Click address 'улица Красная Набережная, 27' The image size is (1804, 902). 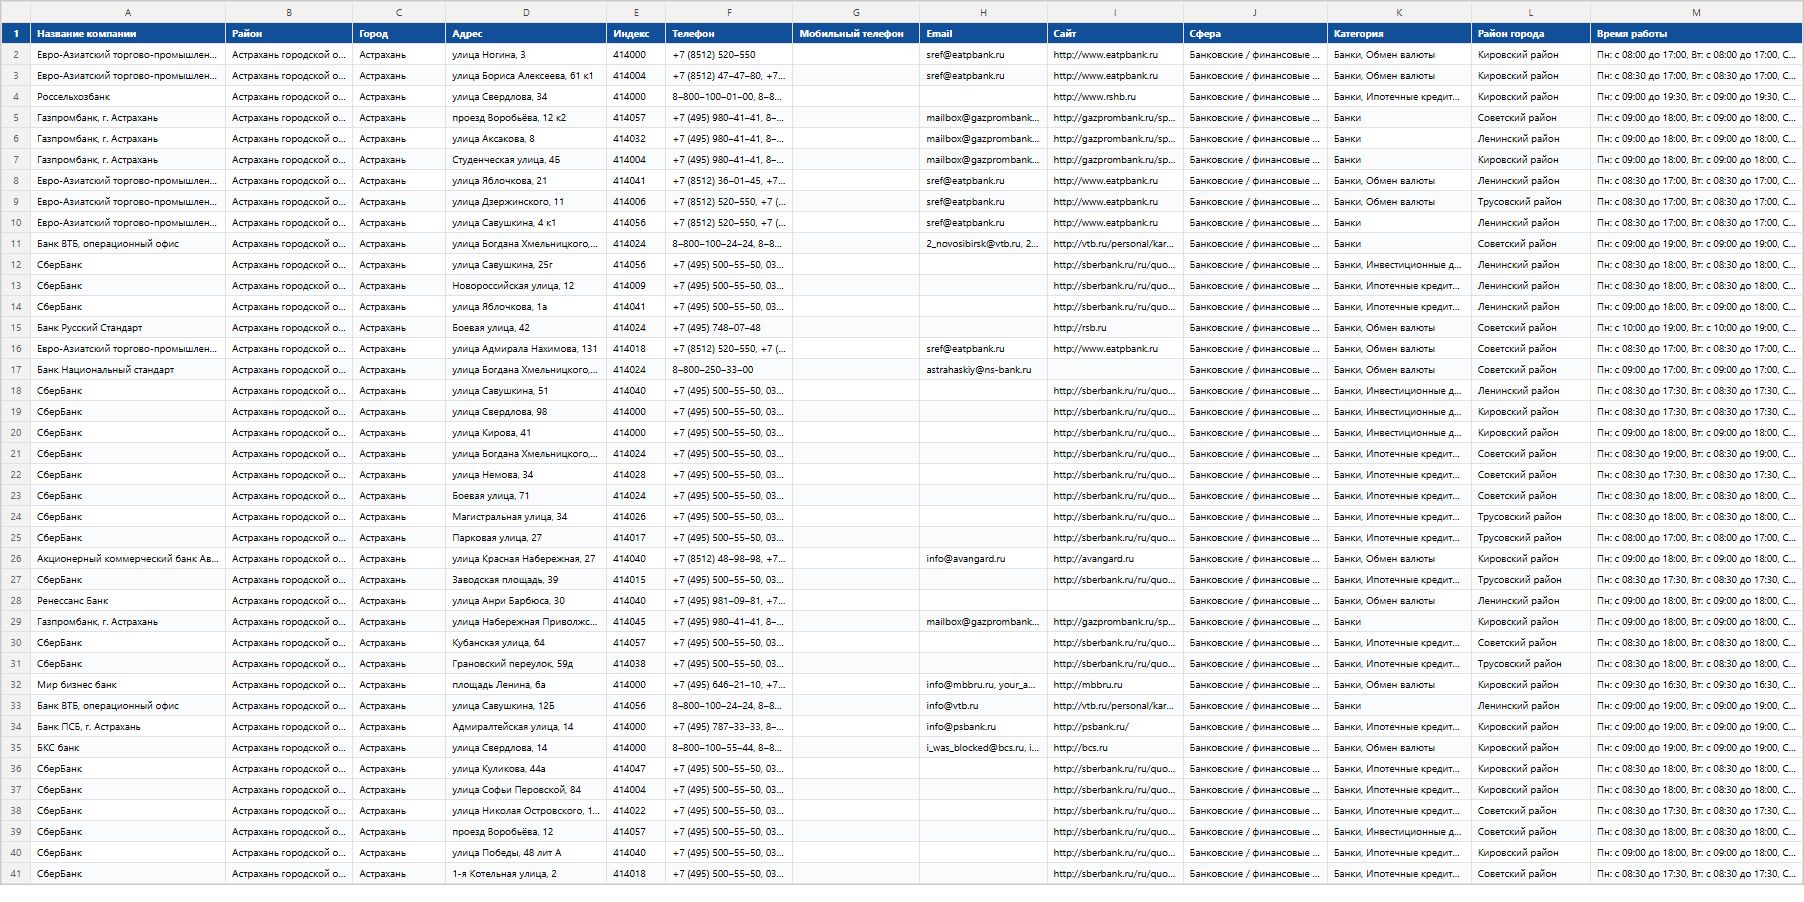pyautogui.click(x=526, y=559)
